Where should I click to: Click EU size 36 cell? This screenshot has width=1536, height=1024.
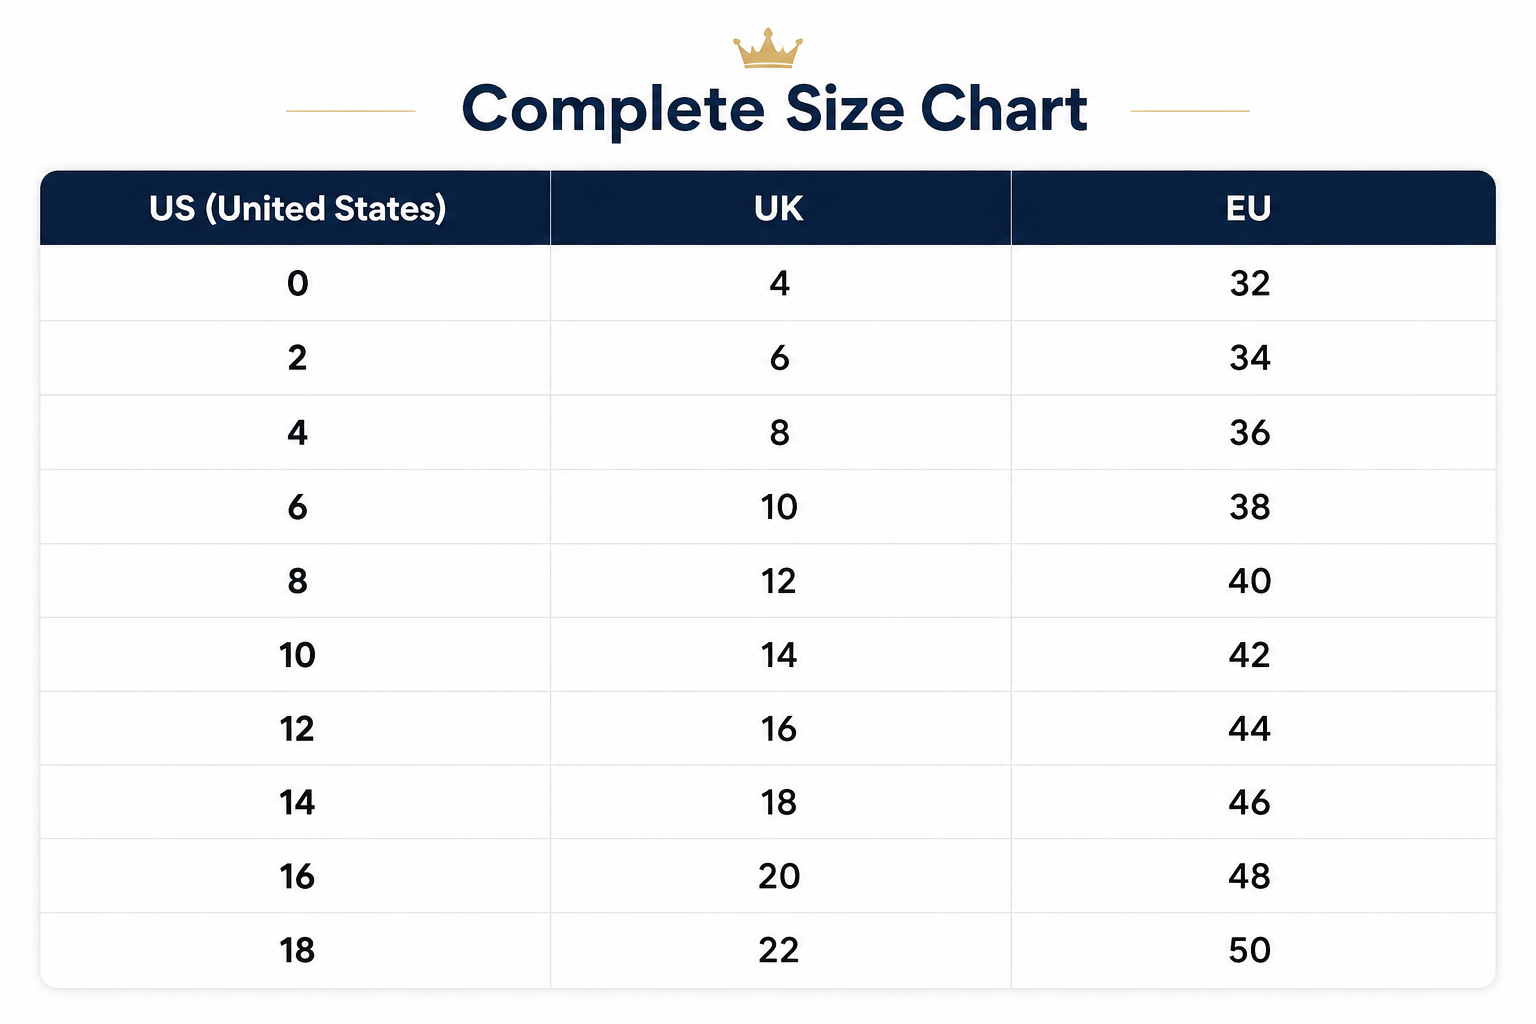coord(1253,432)
